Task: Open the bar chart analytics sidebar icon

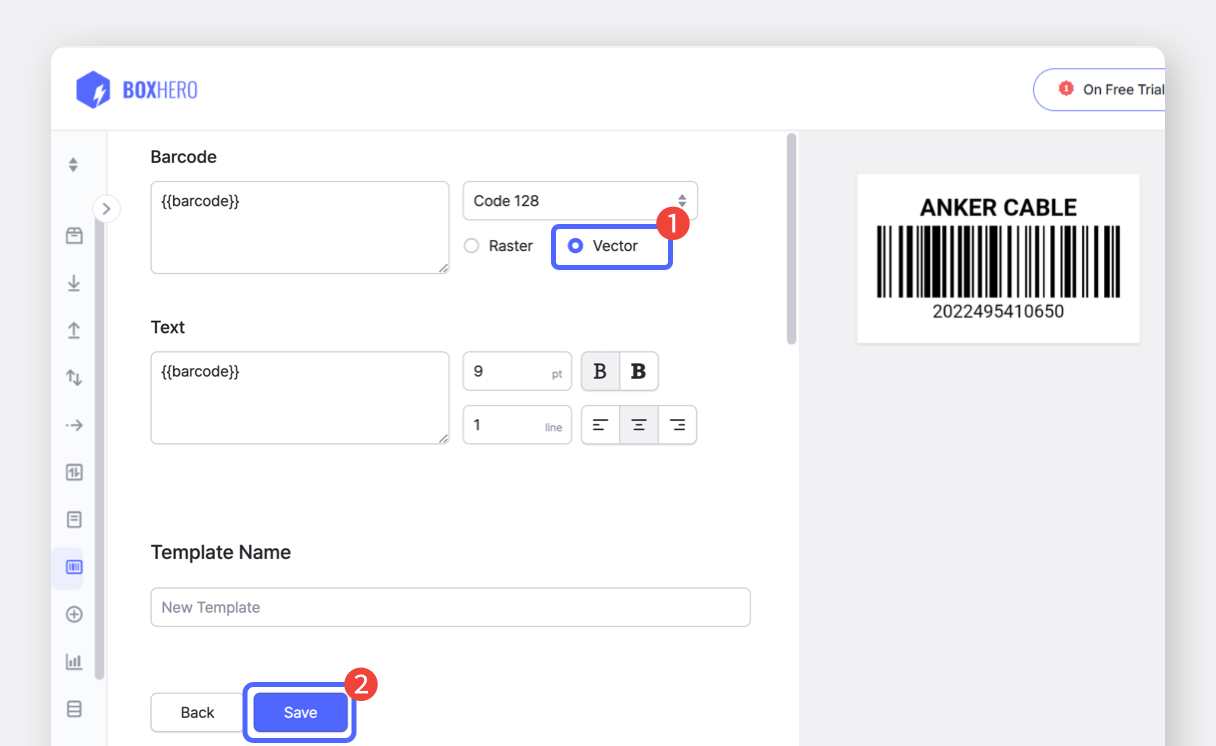Action: [74, 662]
